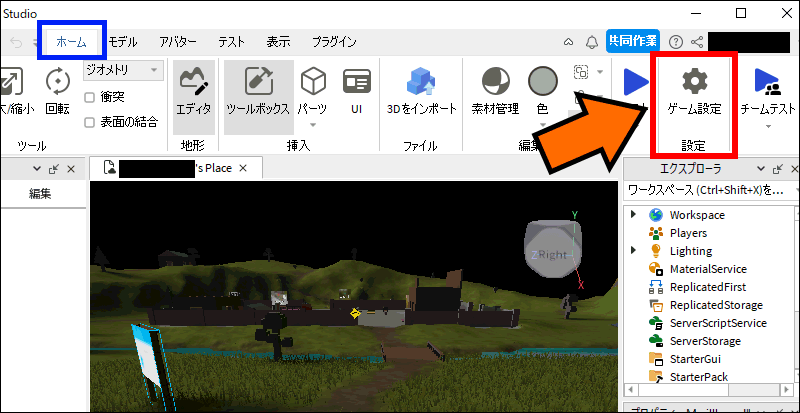
Task: Open the プラグイン ribbon tab
Action: 334,42
